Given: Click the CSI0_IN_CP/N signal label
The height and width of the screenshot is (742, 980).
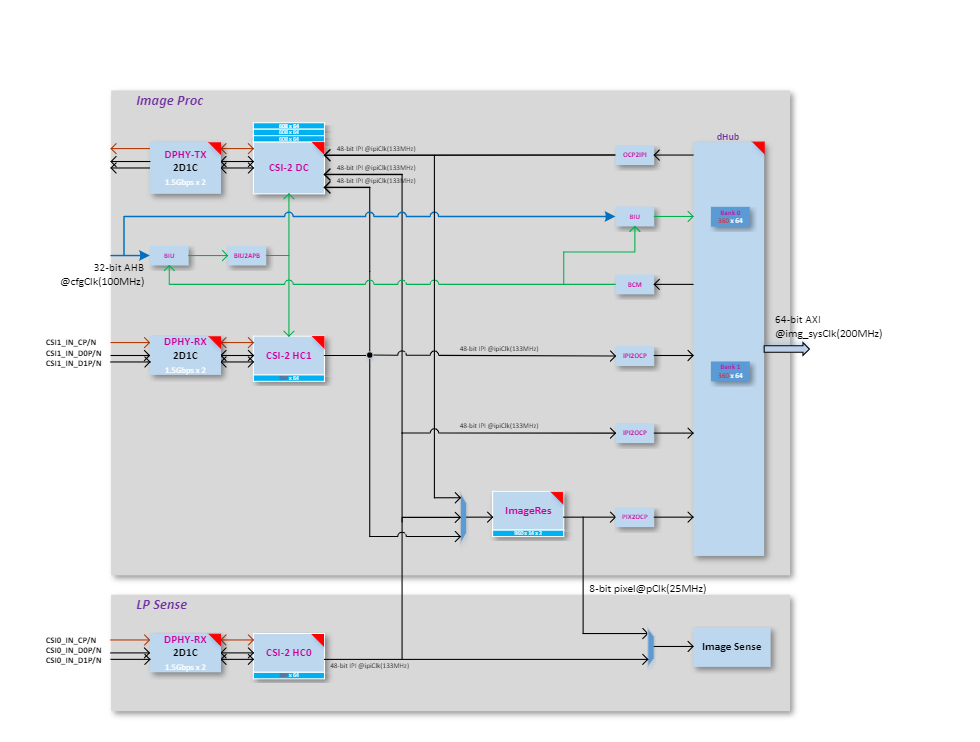Looking at the screenshot, I should 70,639.
